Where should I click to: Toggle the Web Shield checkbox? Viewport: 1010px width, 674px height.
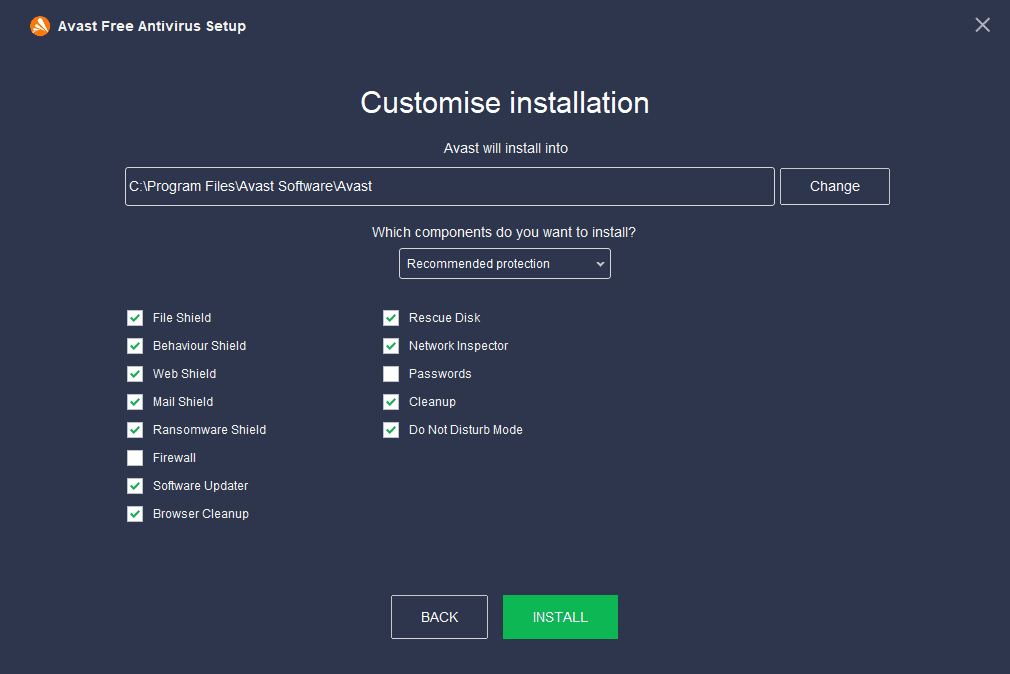(x=135, y=374)
